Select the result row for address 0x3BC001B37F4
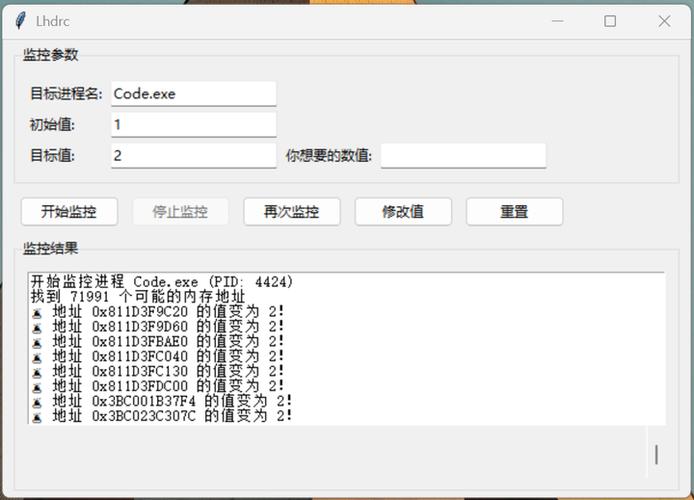This screenshot has height=500, width=694. coord(162,401)
